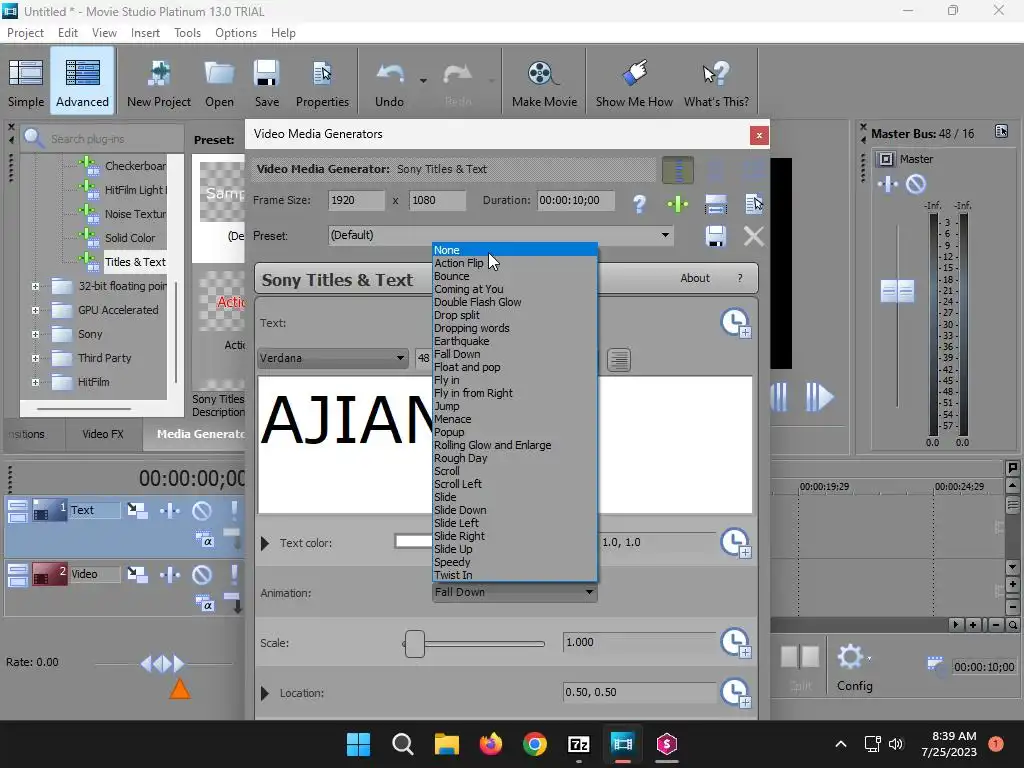Select None in animation list
The height and width of the screenshot is (768, 1024).
[515, 250]
